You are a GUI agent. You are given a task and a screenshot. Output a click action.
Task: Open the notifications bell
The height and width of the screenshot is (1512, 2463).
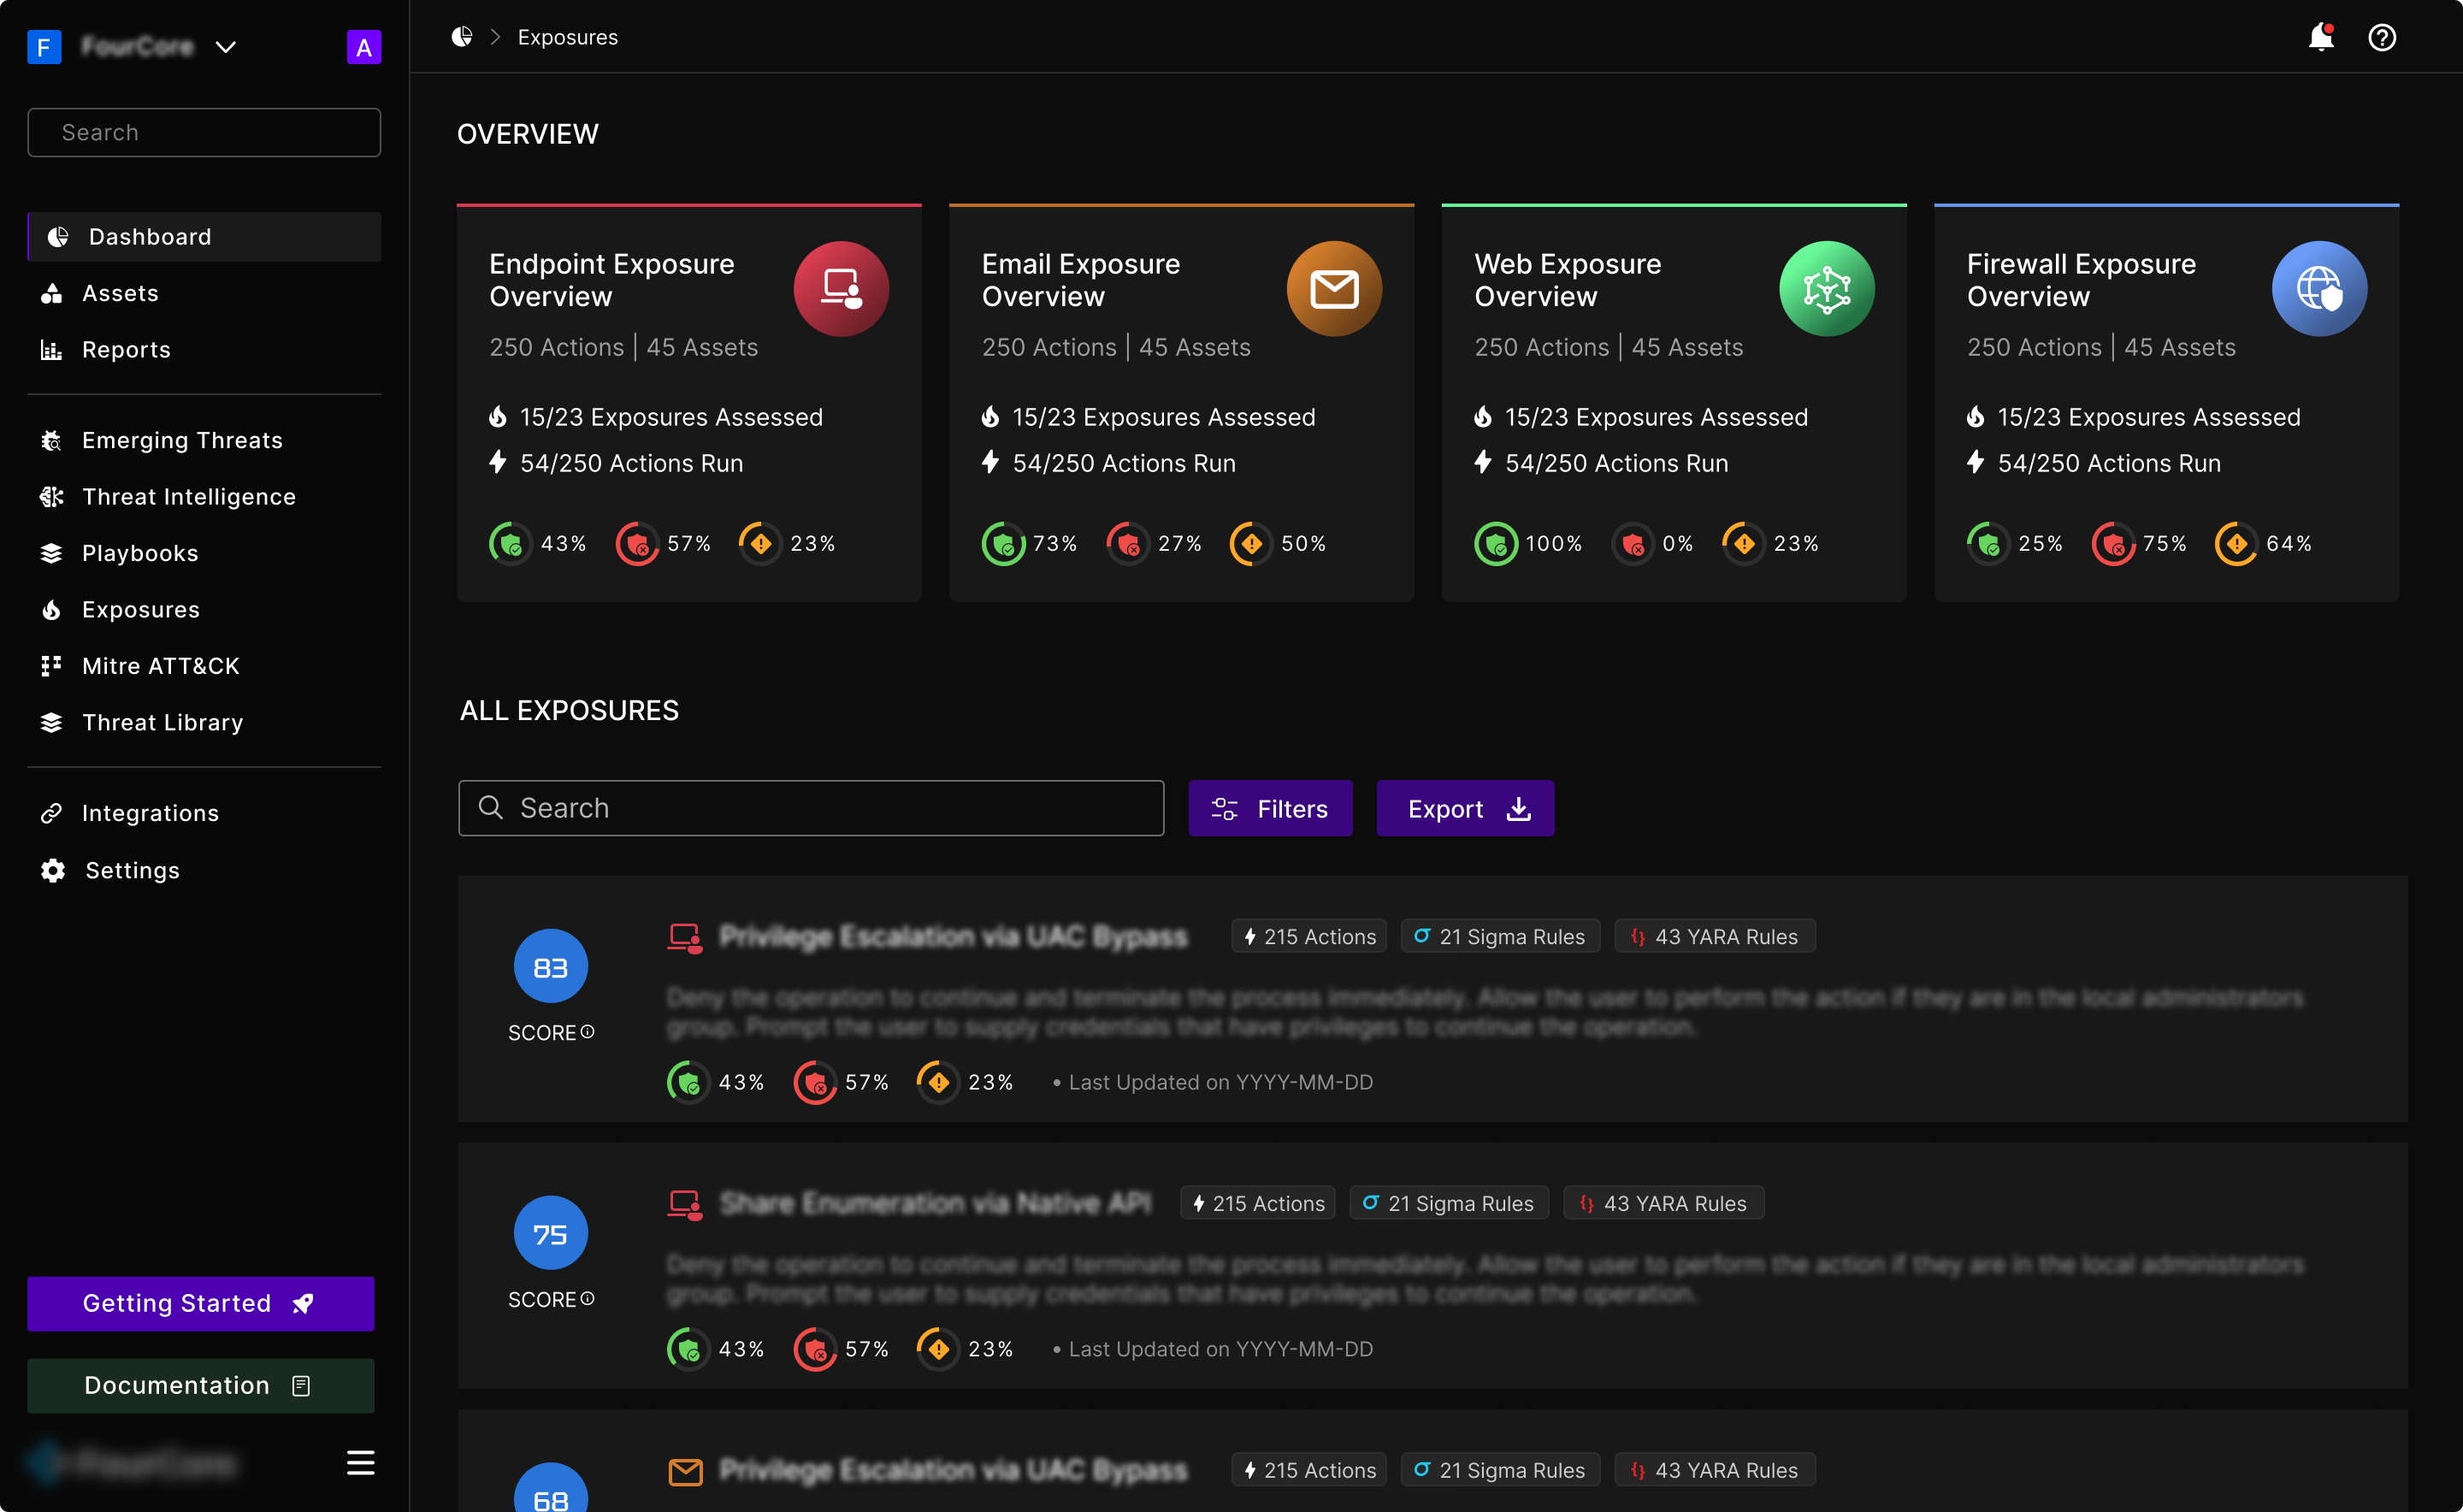tap(2320, 37)
